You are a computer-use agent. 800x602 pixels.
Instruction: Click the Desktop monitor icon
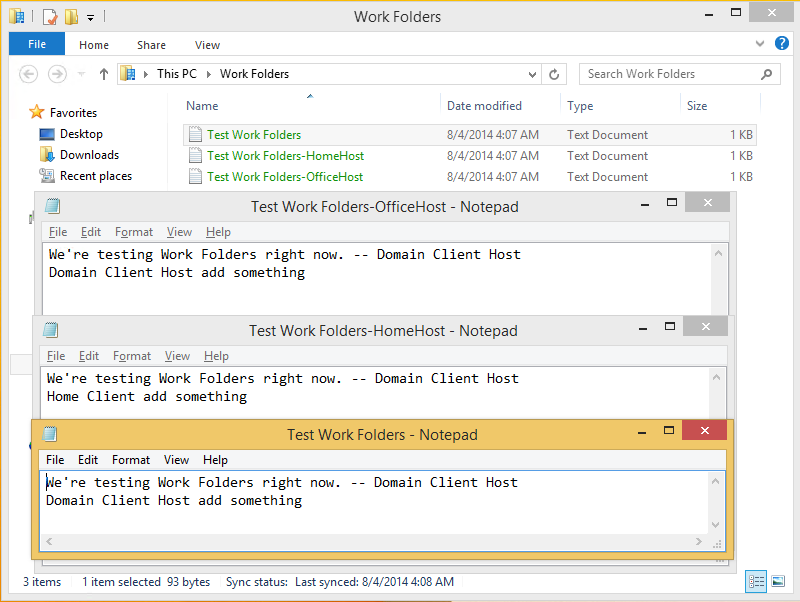coord(47,134)
